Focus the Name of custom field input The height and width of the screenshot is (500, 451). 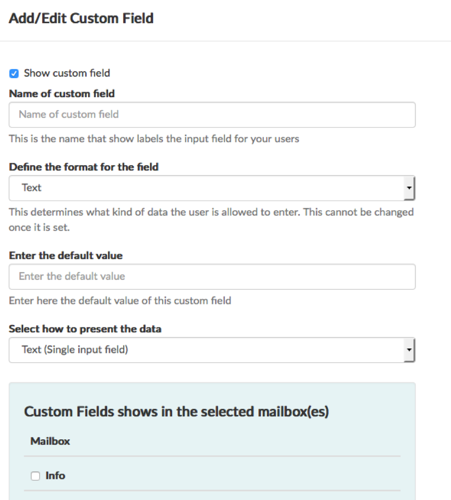[x=212, y=115]
